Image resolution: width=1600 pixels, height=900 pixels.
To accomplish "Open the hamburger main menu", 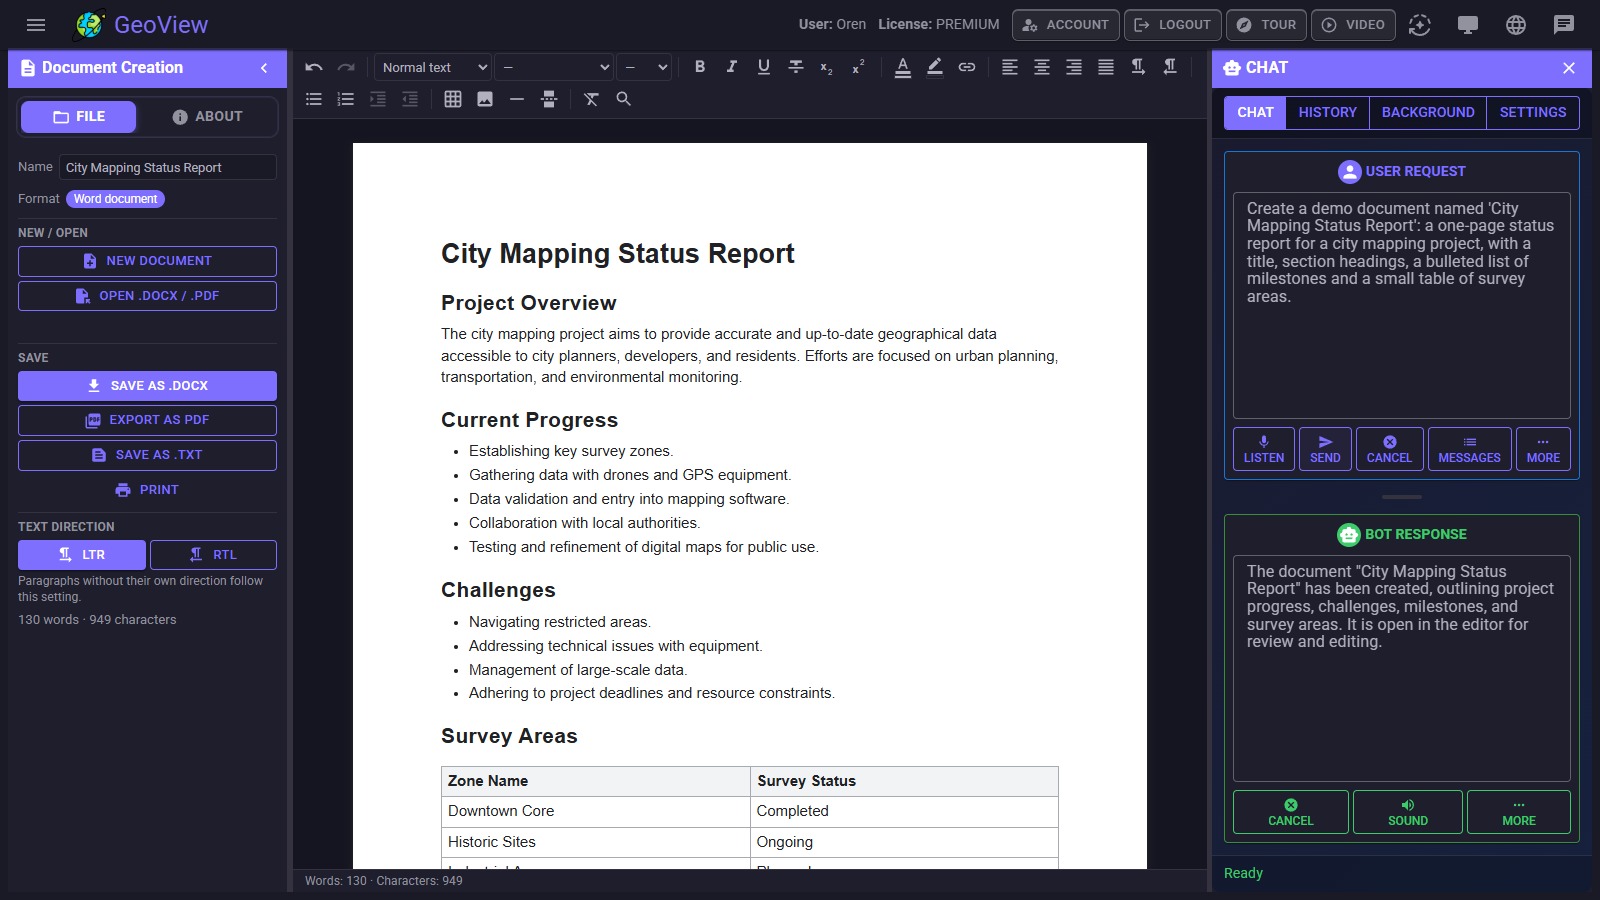I will coord(36,25).
